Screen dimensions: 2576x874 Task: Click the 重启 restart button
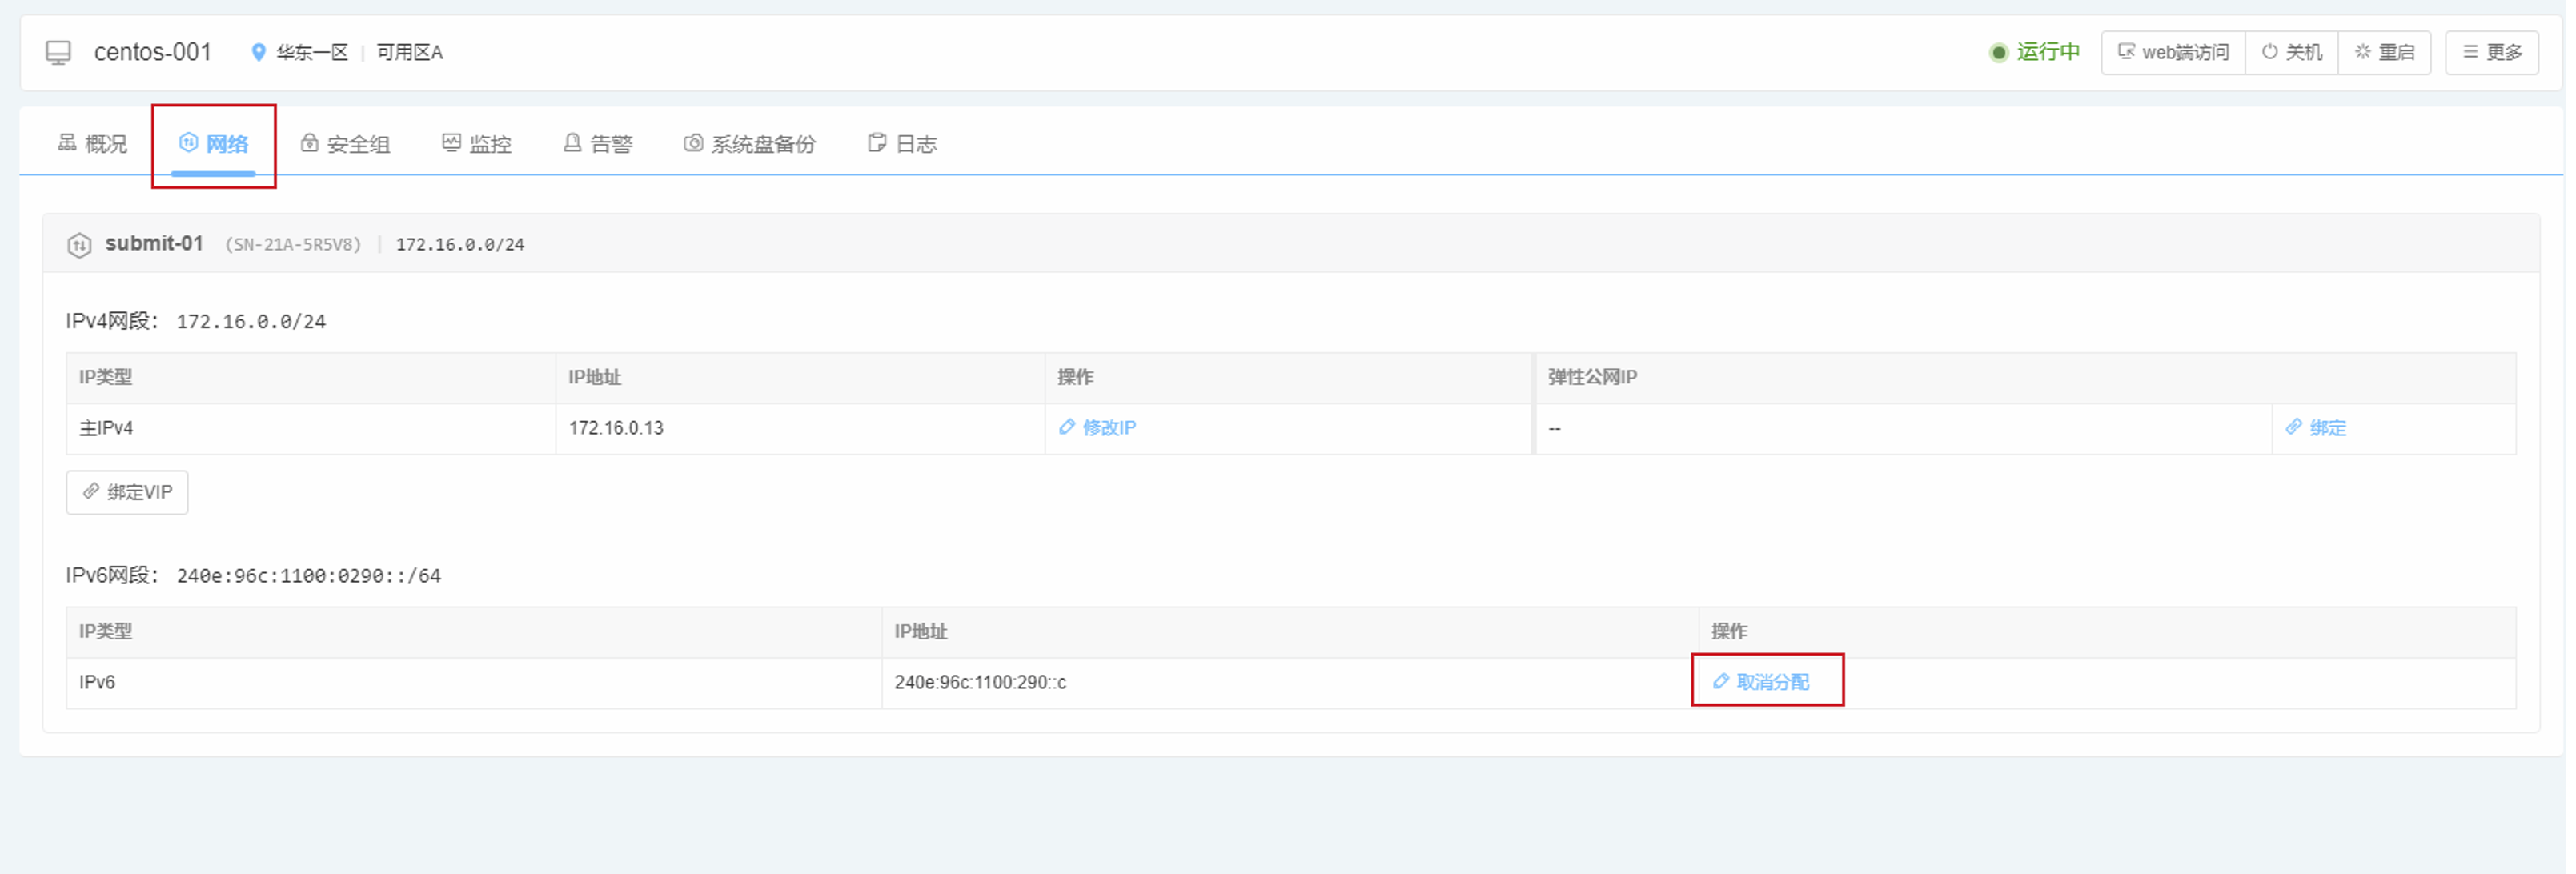2385,52
